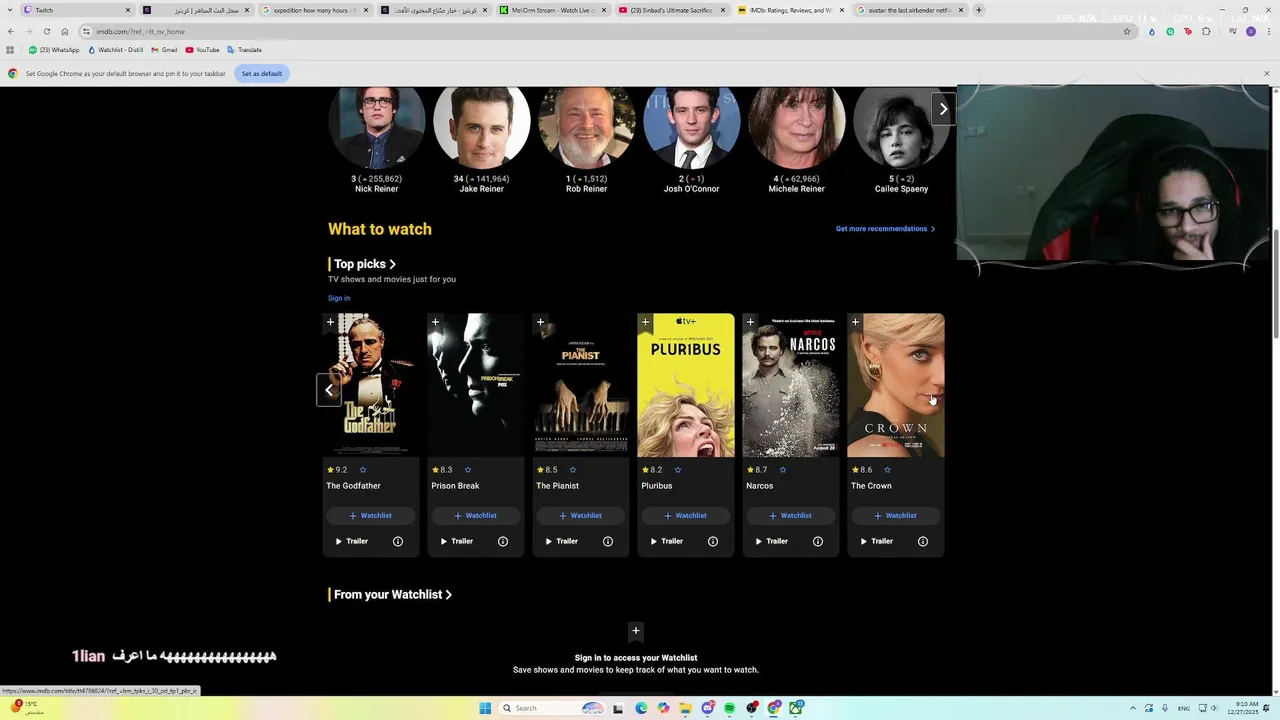Switch to the expedition Google search tab
Screen dimensions: 1280x720
tap(315, 10)
